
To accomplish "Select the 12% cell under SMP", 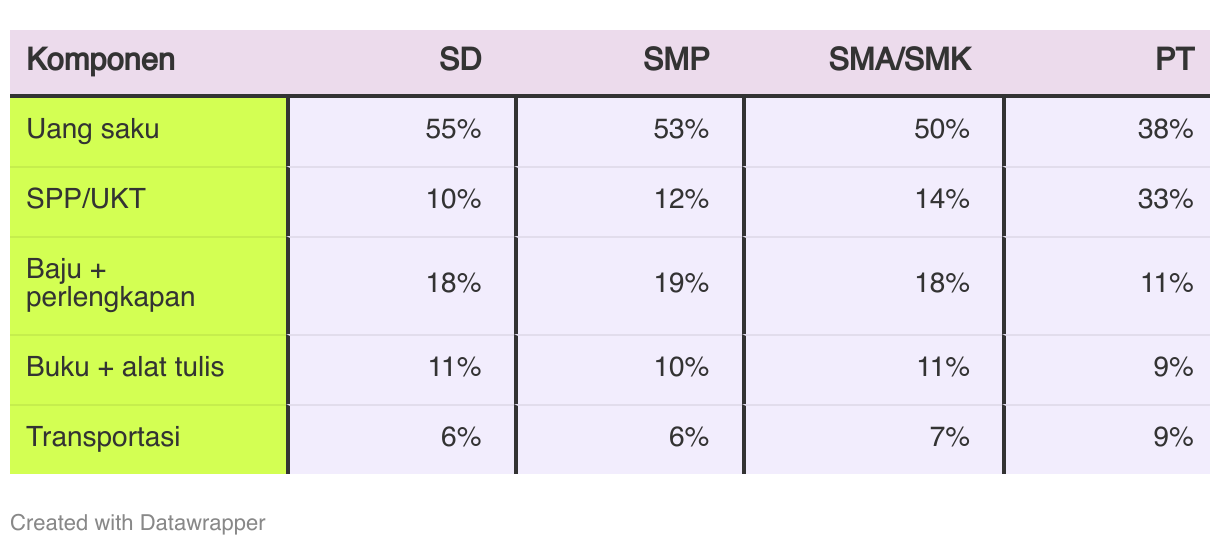I will tap(682, 198).
